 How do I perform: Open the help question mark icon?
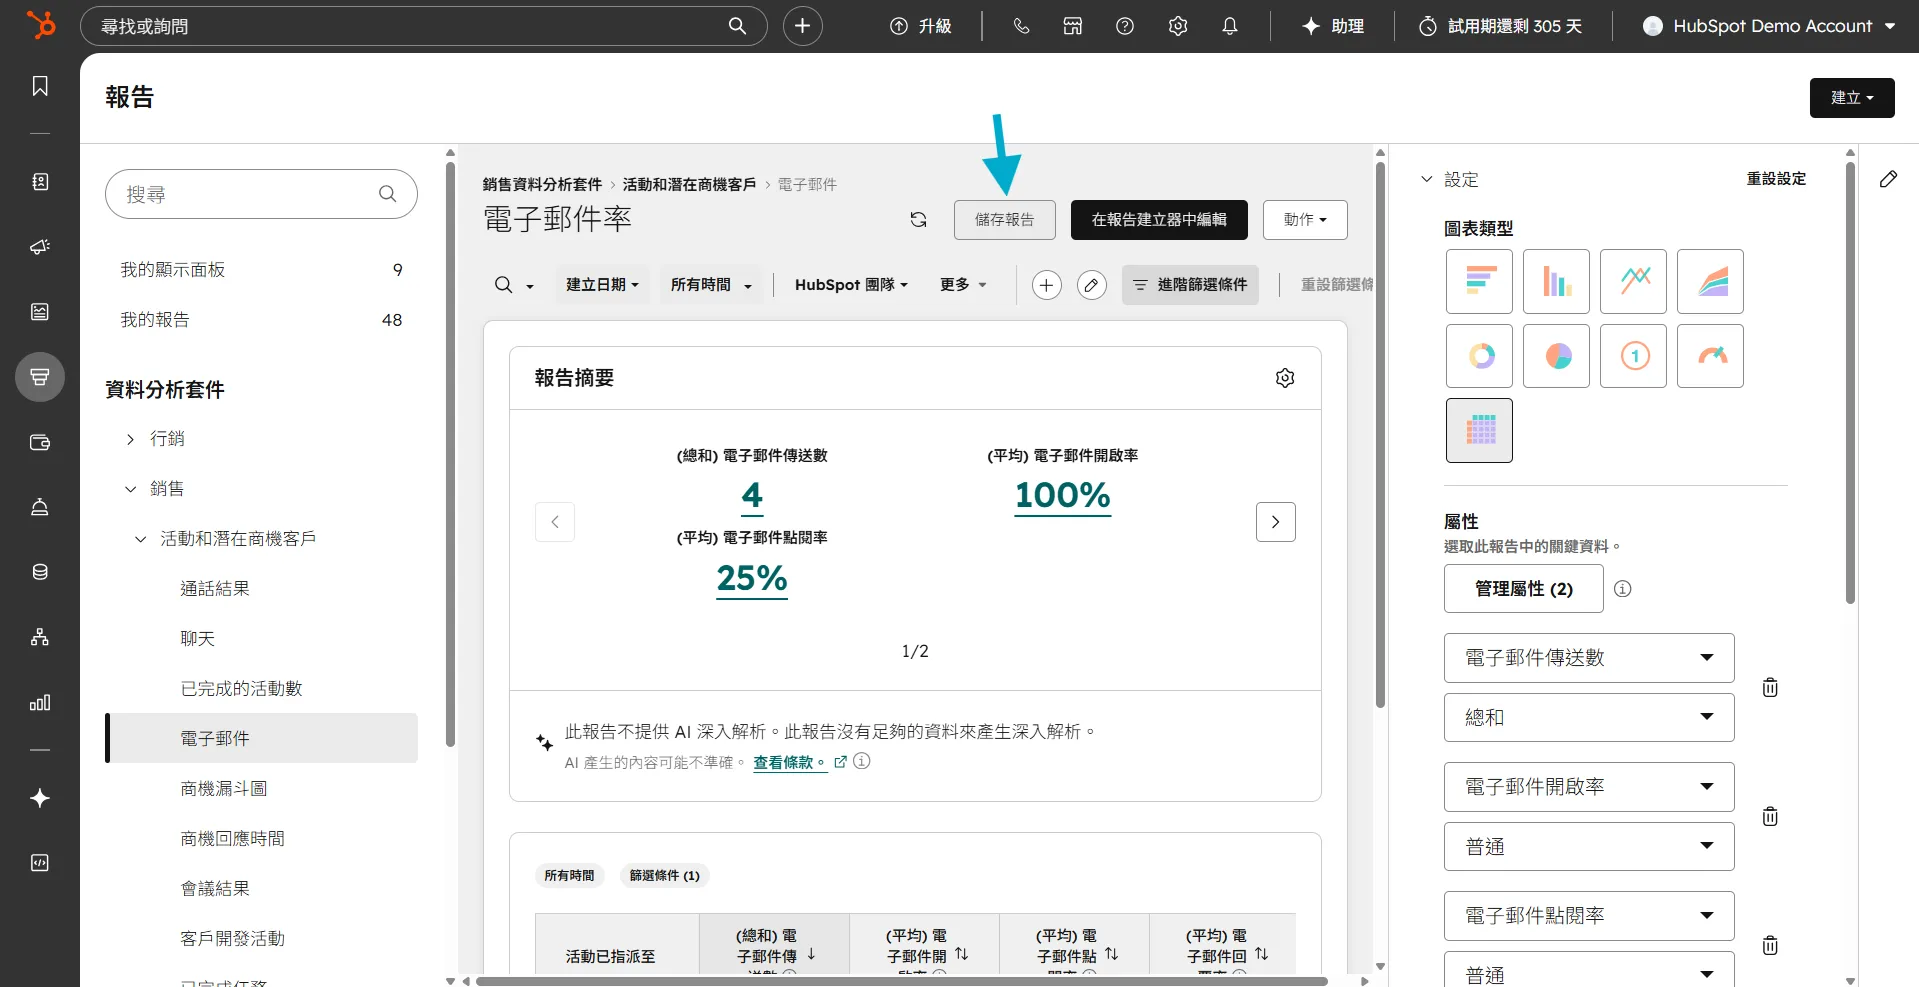[1125, 26]
